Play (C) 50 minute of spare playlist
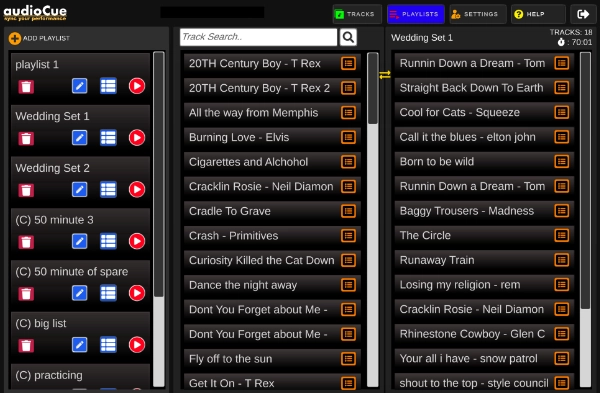Image resolution: width=600 pixels, height=393 pixels. click(137, 293)
